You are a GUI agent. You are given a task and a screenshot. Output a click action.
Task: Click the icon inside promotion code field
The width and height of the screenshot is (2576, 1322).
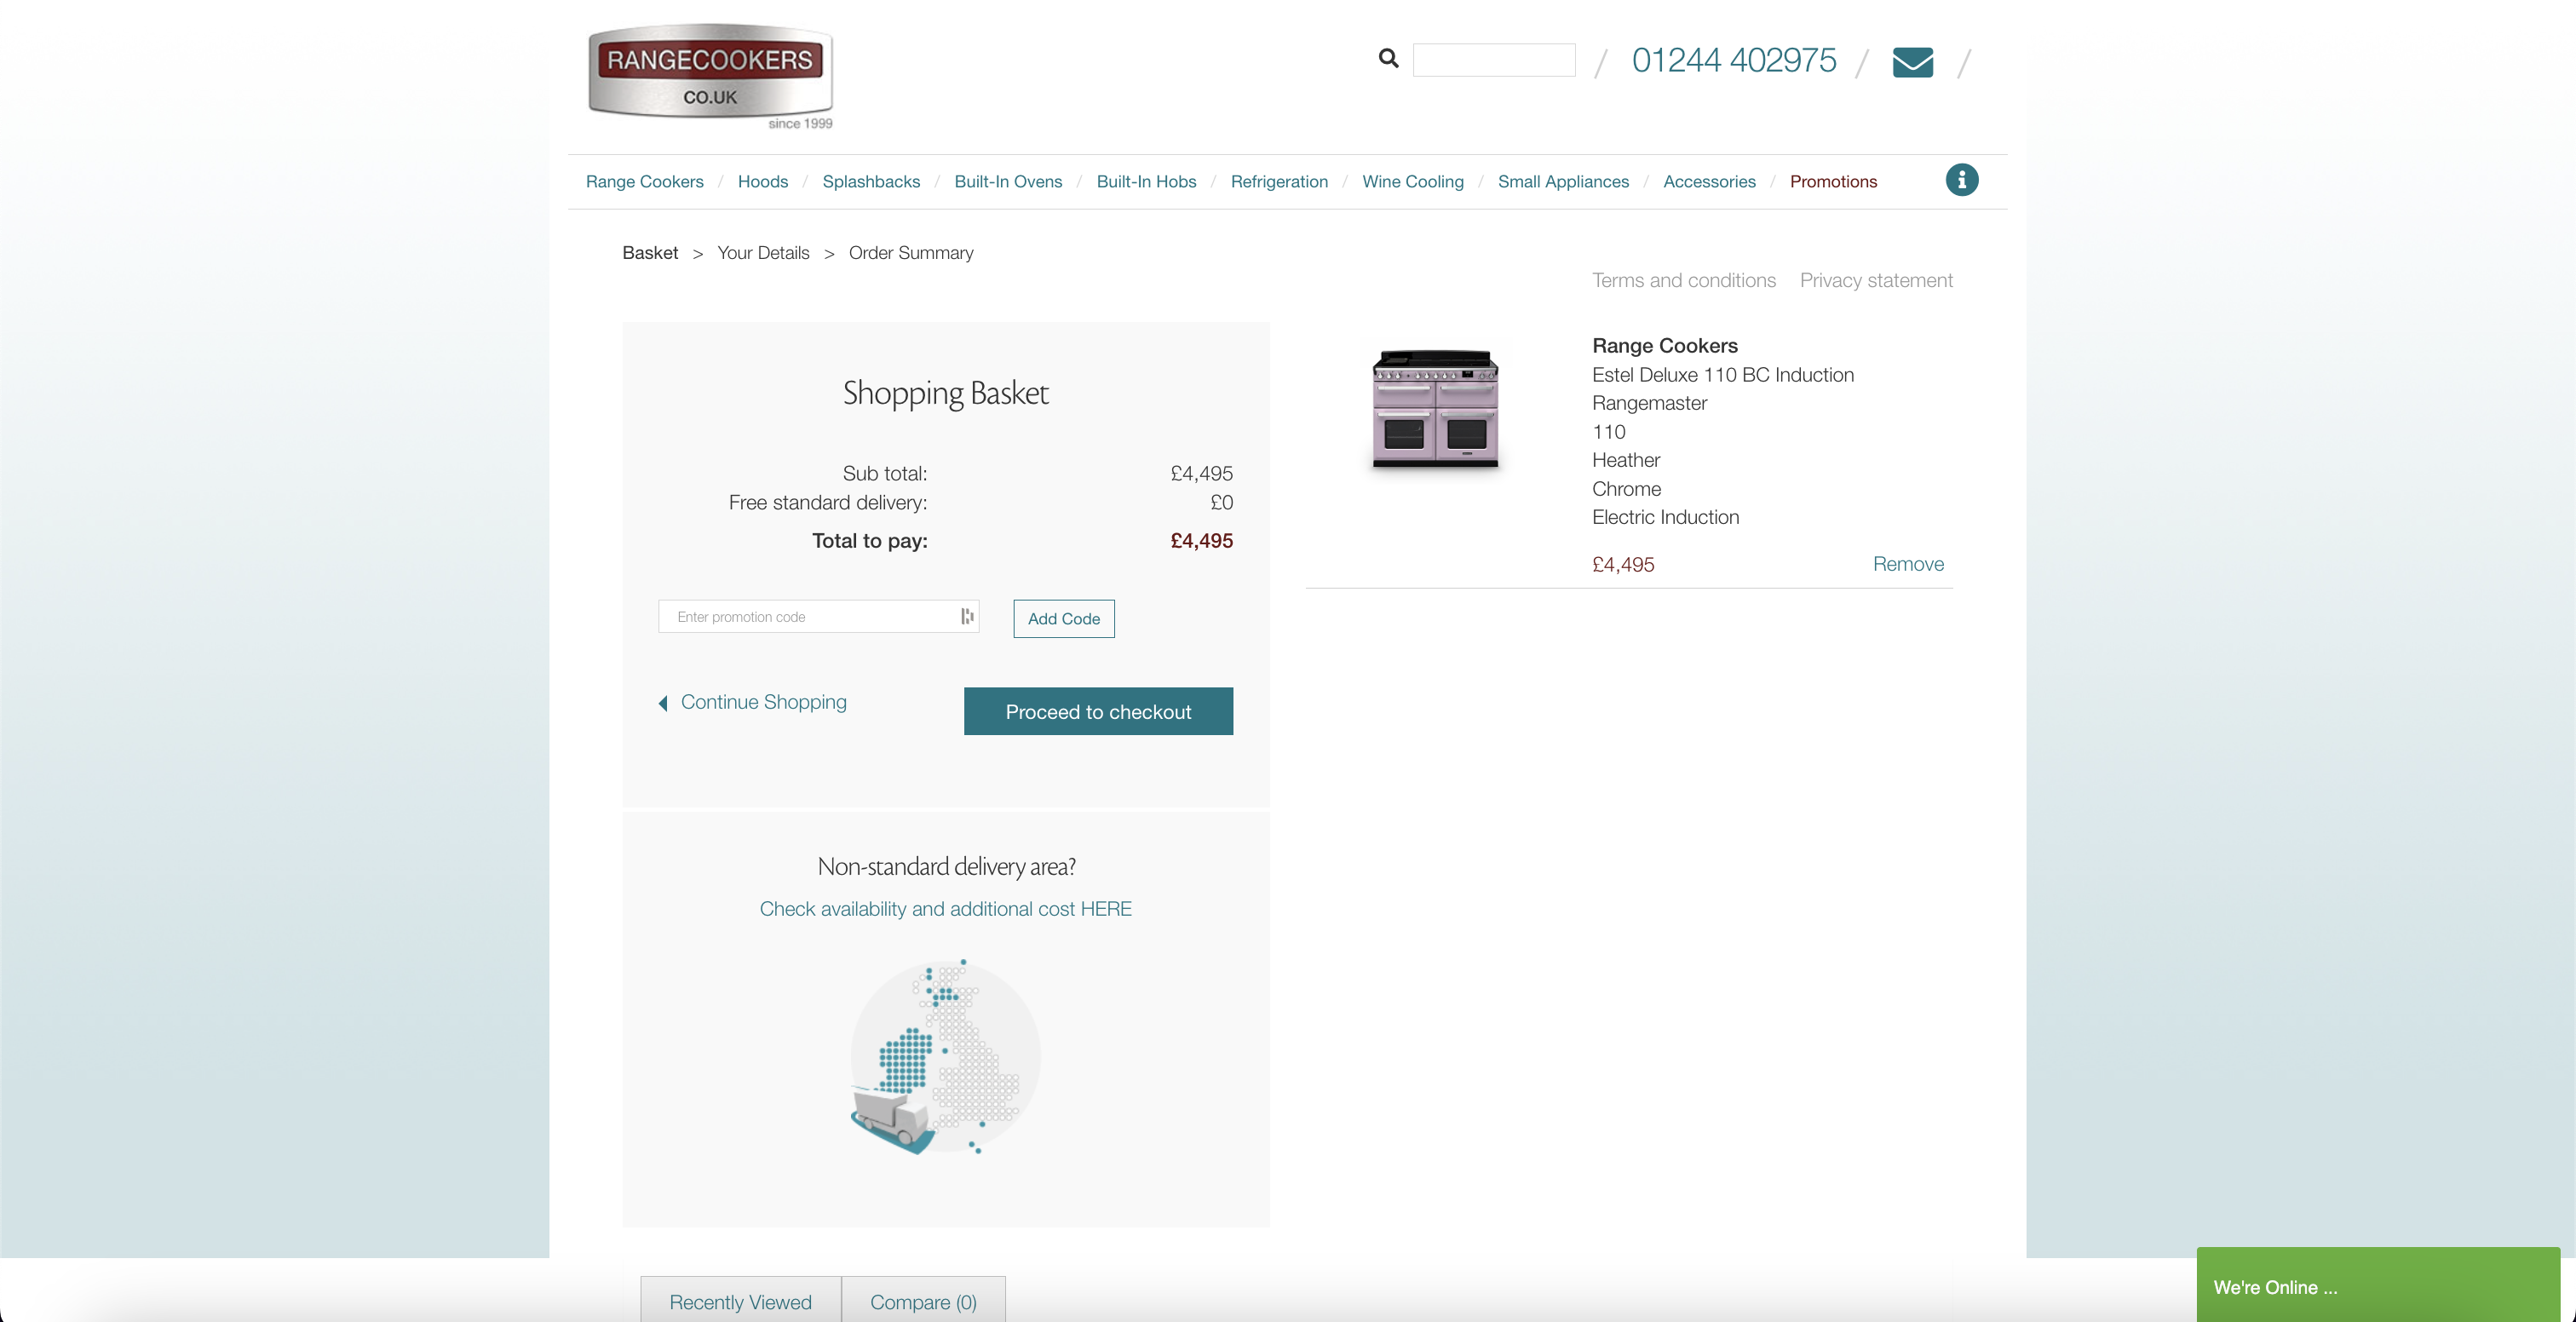[967, 616]
